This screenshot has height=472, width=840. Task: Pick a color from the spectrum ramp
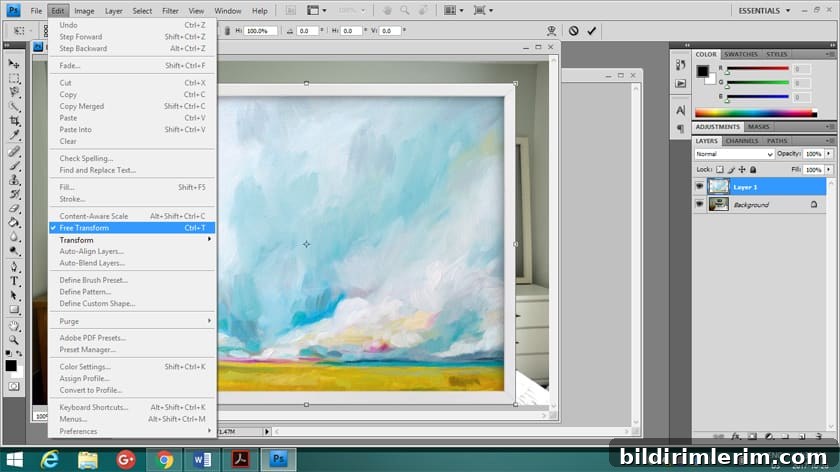click(756, 113)
